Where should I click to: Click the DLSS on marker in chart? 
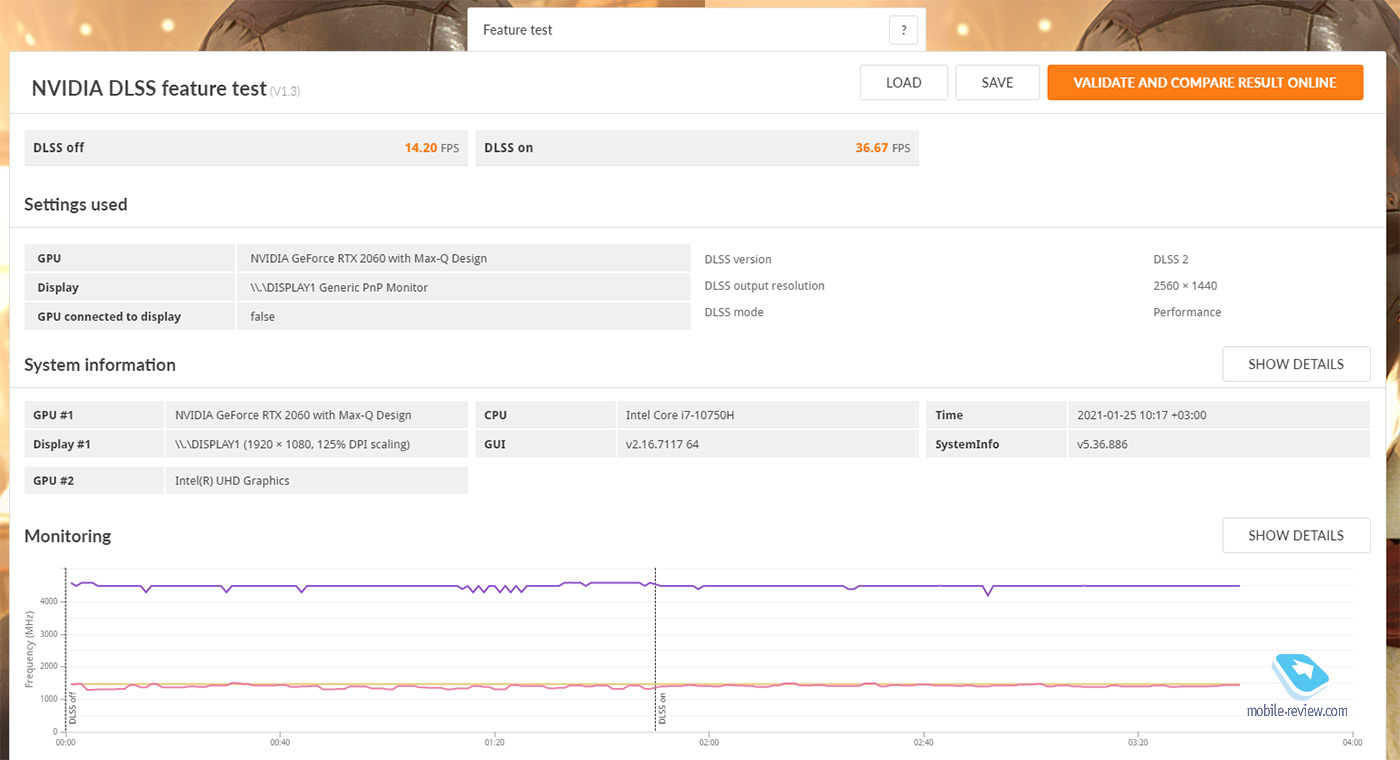[662, 711]
